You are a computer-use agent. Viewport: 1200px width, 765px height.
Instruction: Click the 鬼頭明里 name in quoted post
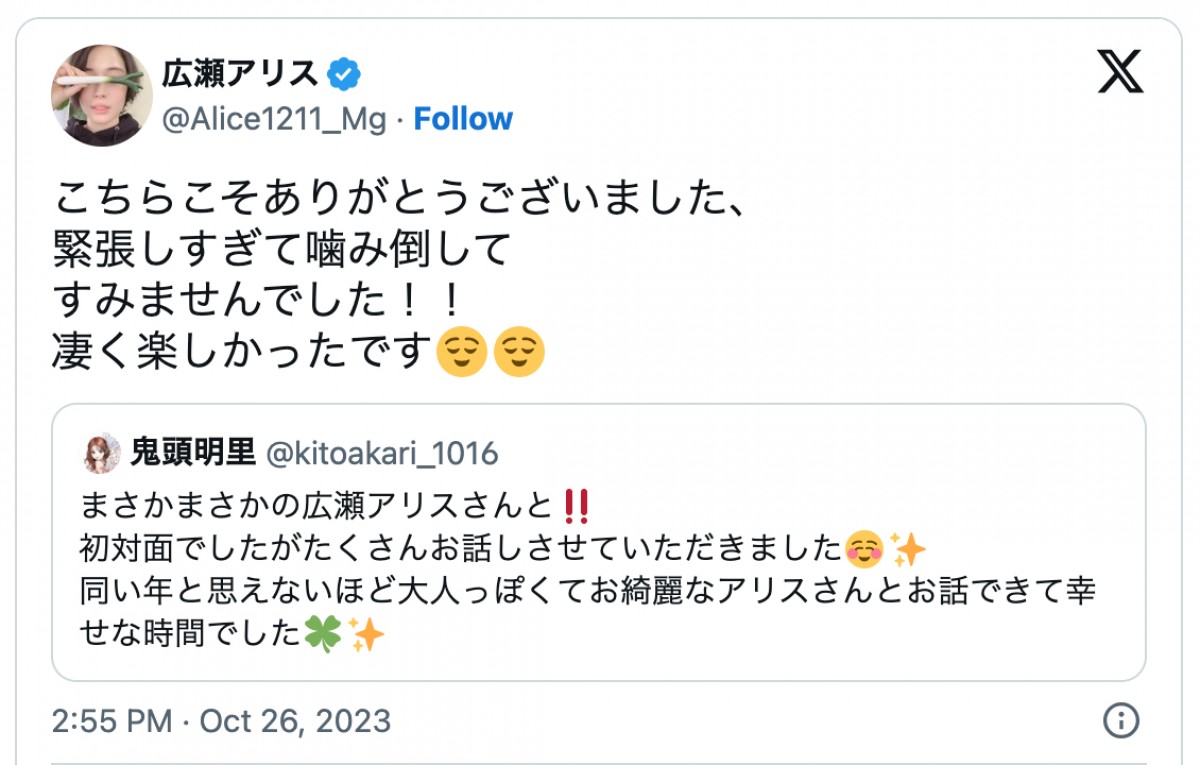coord(191,453)
